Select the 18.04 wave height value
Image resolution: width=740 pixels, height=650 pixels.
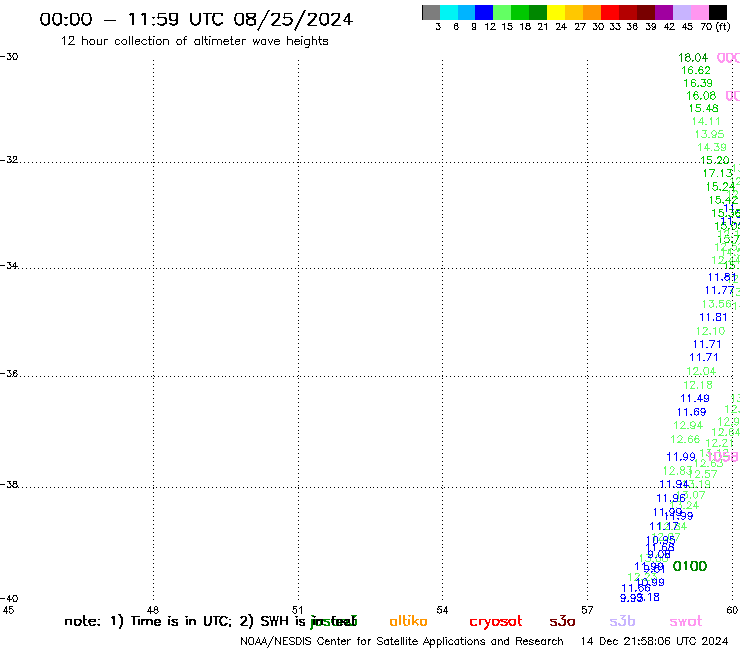click(x=693, y=58)
